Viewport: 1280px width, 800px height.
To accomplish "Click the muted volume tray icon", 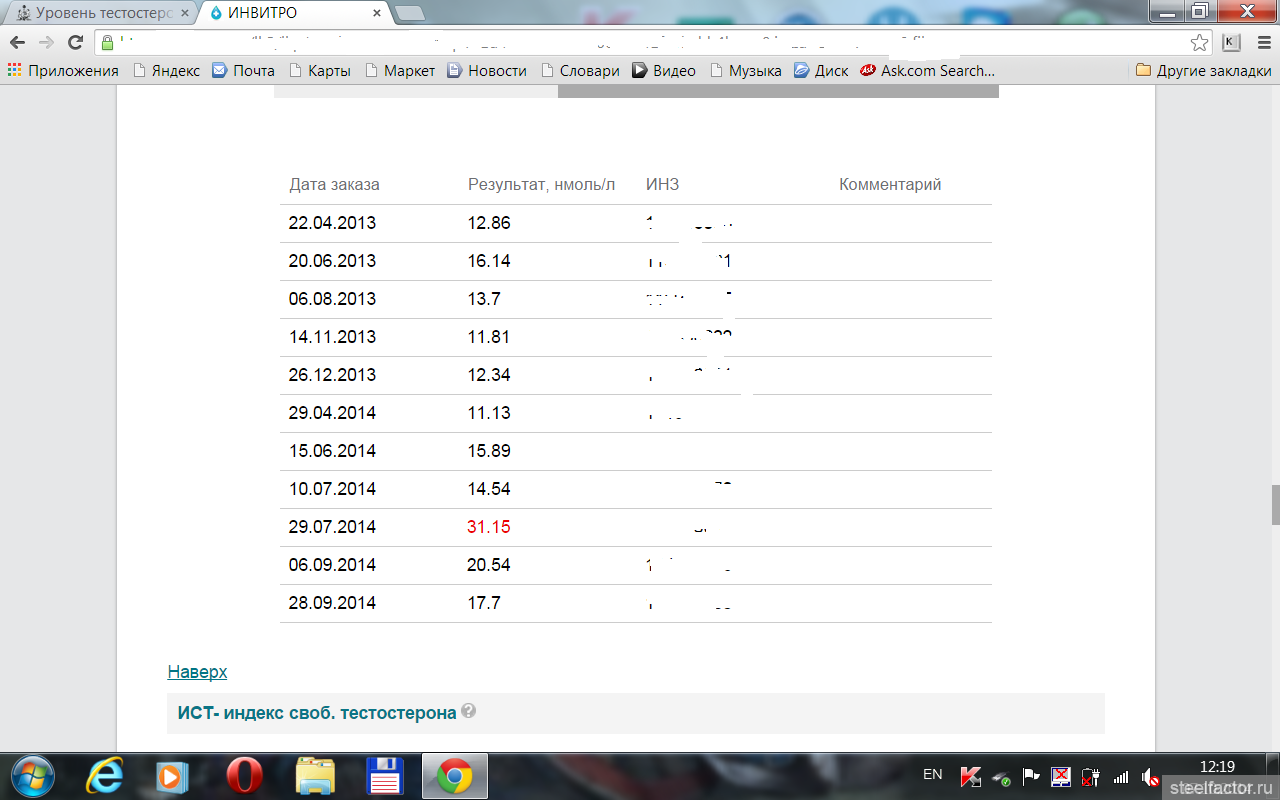I will coord(1150,777).
